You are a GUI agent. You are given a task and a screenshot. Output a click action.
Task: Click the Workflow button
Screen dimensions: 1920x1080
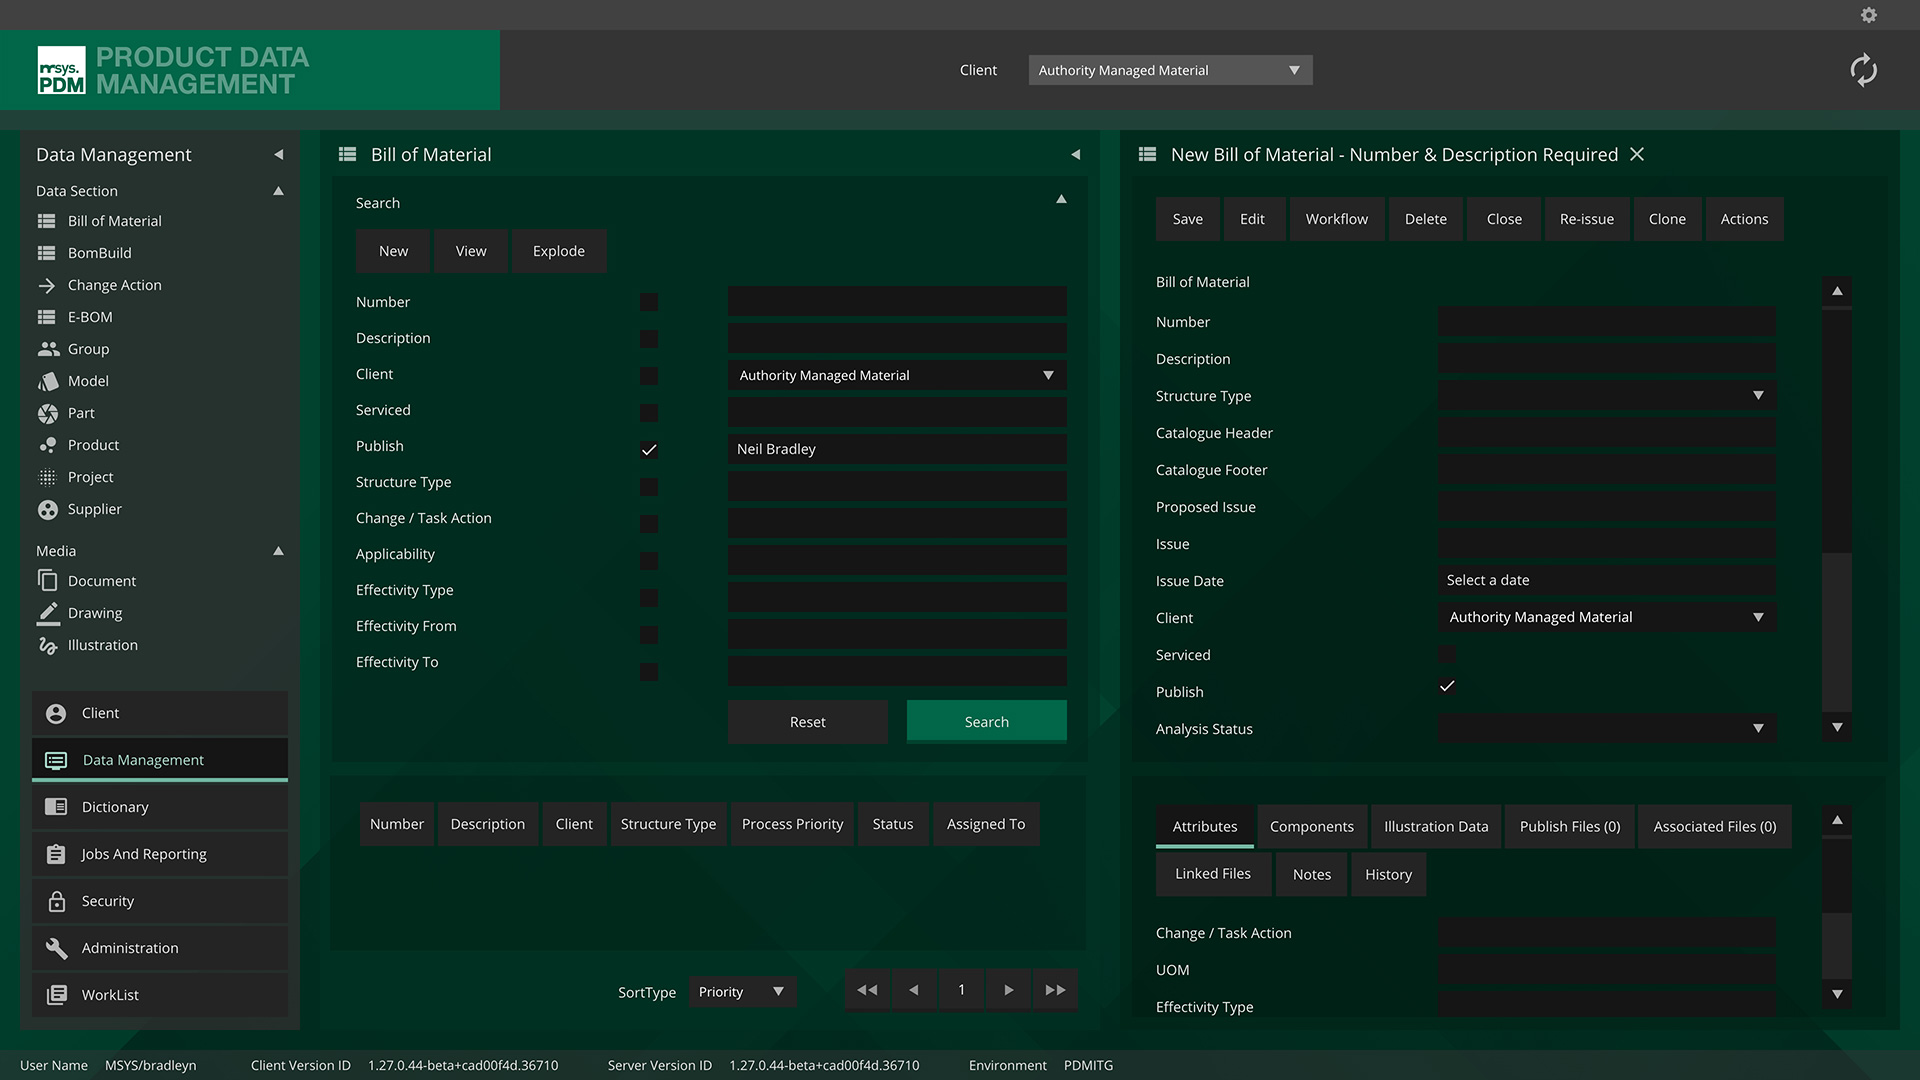[x=1336, y=219]
